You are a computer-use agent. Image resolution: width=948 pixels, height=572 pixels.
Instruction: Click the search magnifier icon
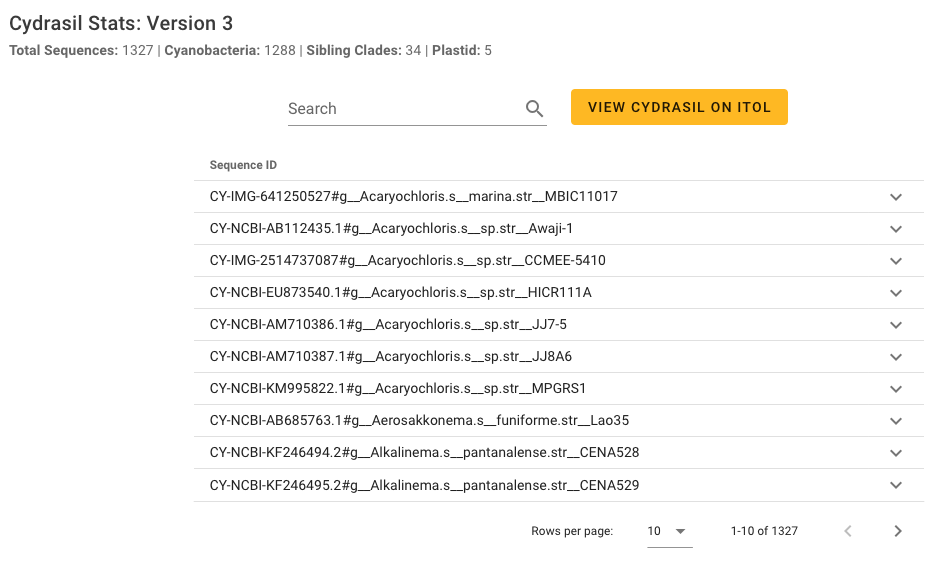tap(534, 108)
